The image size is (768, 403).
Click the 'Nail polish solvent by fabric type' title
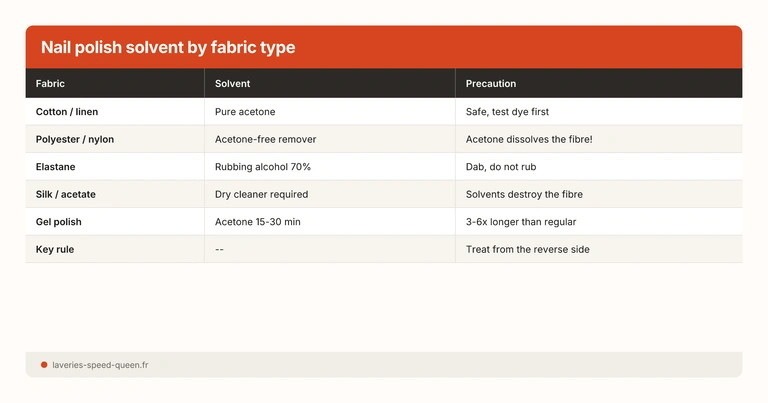point(167,47)
